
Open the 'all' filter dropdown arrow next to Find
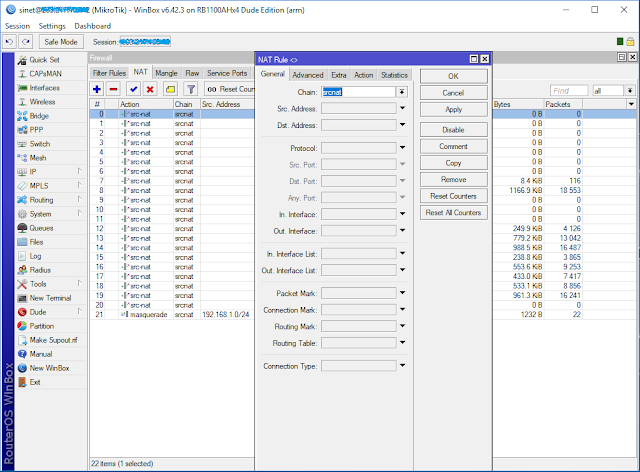(630, 91)
